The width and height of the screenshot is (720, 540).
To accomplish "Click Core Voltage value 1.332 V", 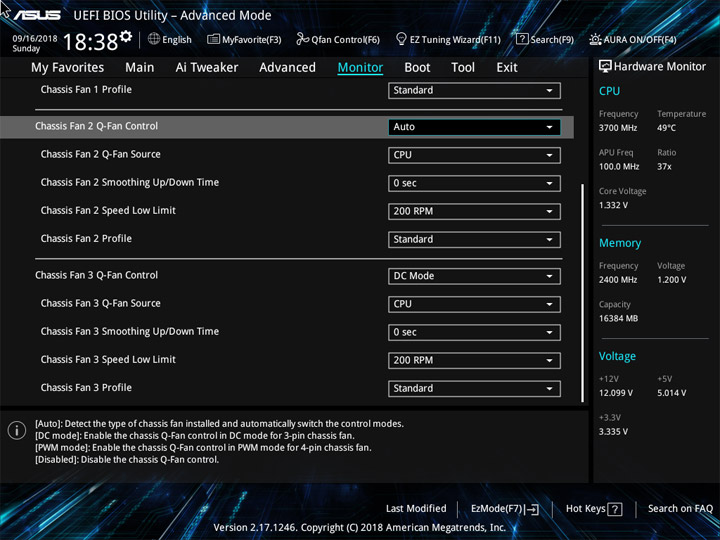I will pyautogui.click(x=613, y=205).
